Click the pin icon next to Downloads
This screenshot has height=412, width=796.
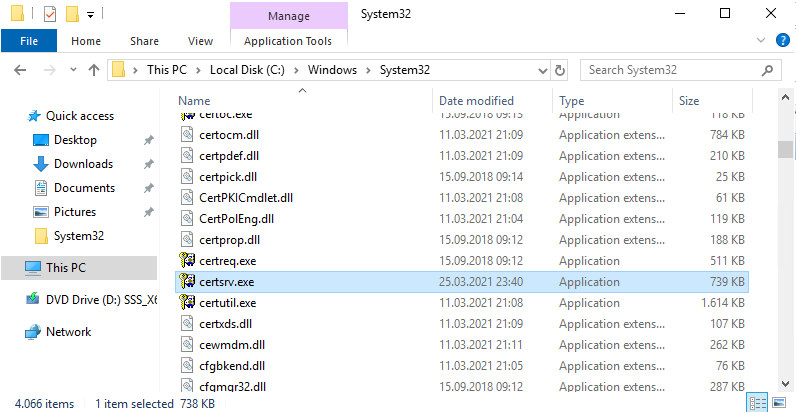tap(148, 164)
